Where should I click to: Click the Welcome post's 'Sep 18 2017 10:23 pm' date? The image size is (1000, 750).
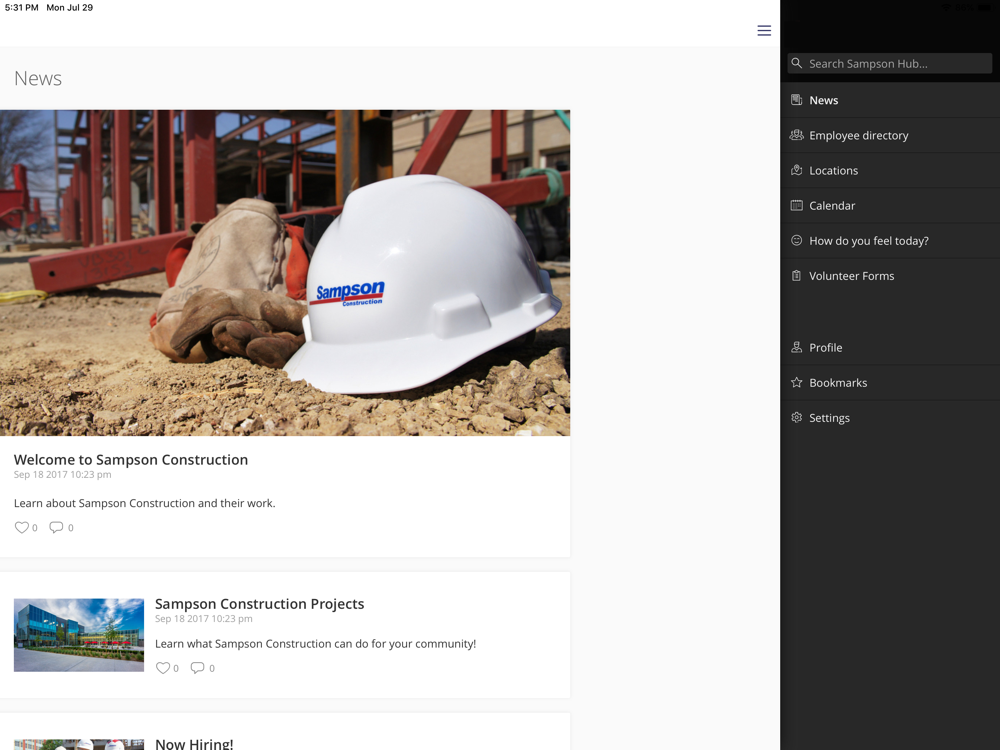pyautogui.click(x=62, y=474)
